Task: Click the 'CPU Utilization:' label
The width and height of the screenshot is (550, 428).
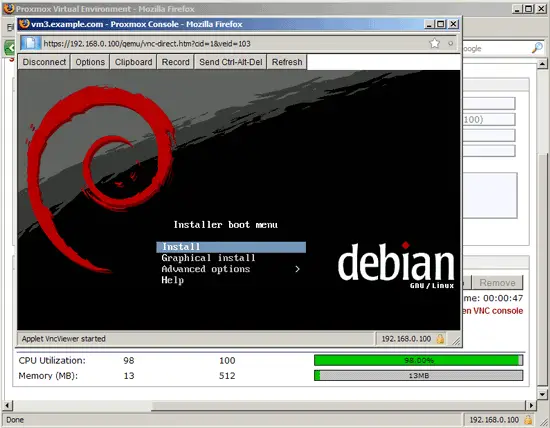Action: [52, 361]
